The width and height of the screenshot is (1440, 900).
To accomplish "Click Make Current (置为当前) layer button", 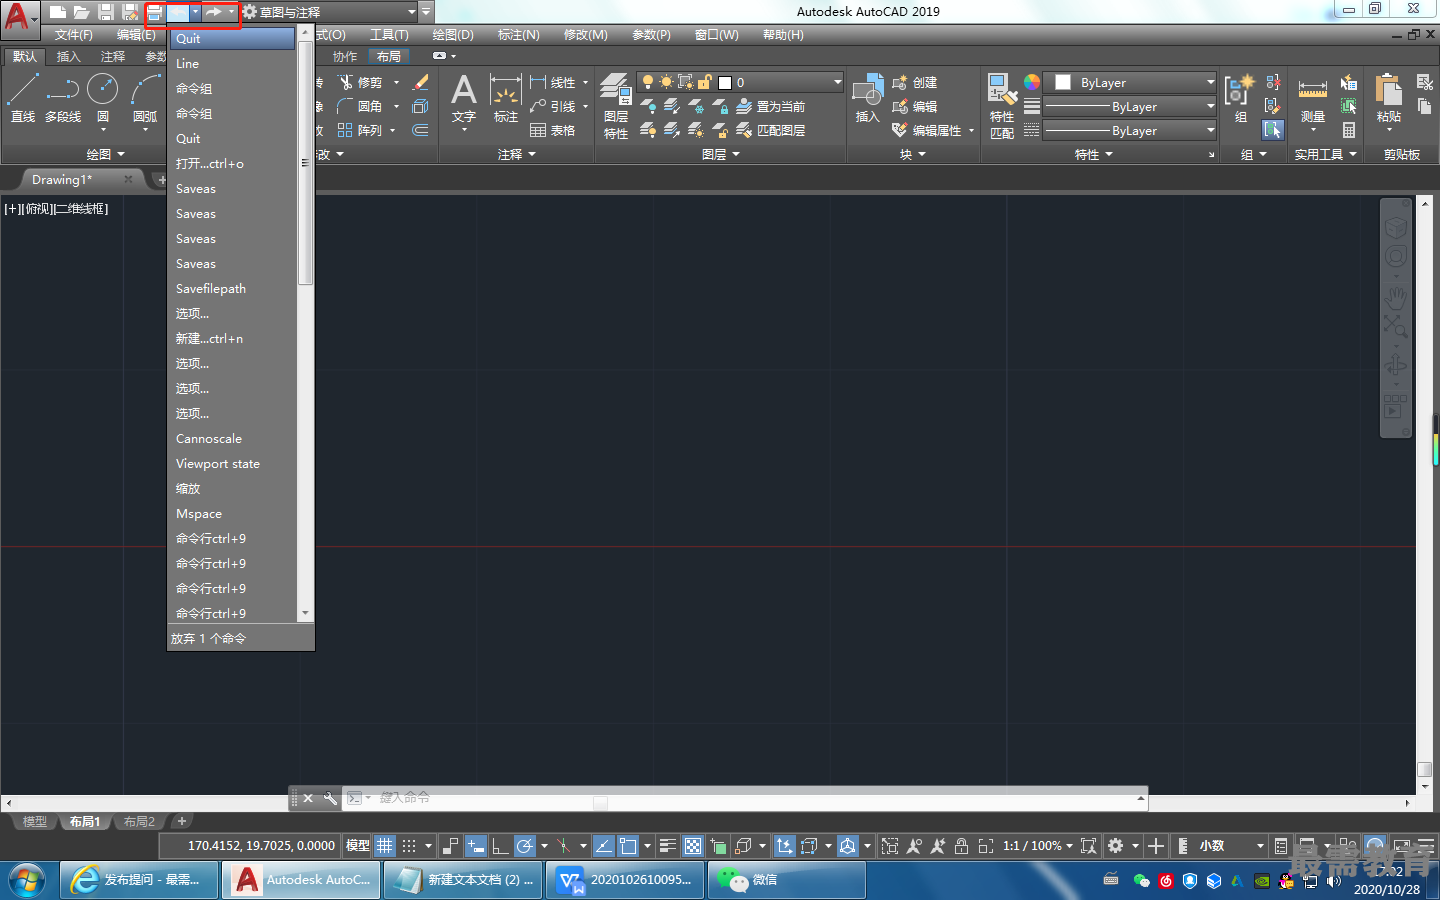I will tap(771, 106).
